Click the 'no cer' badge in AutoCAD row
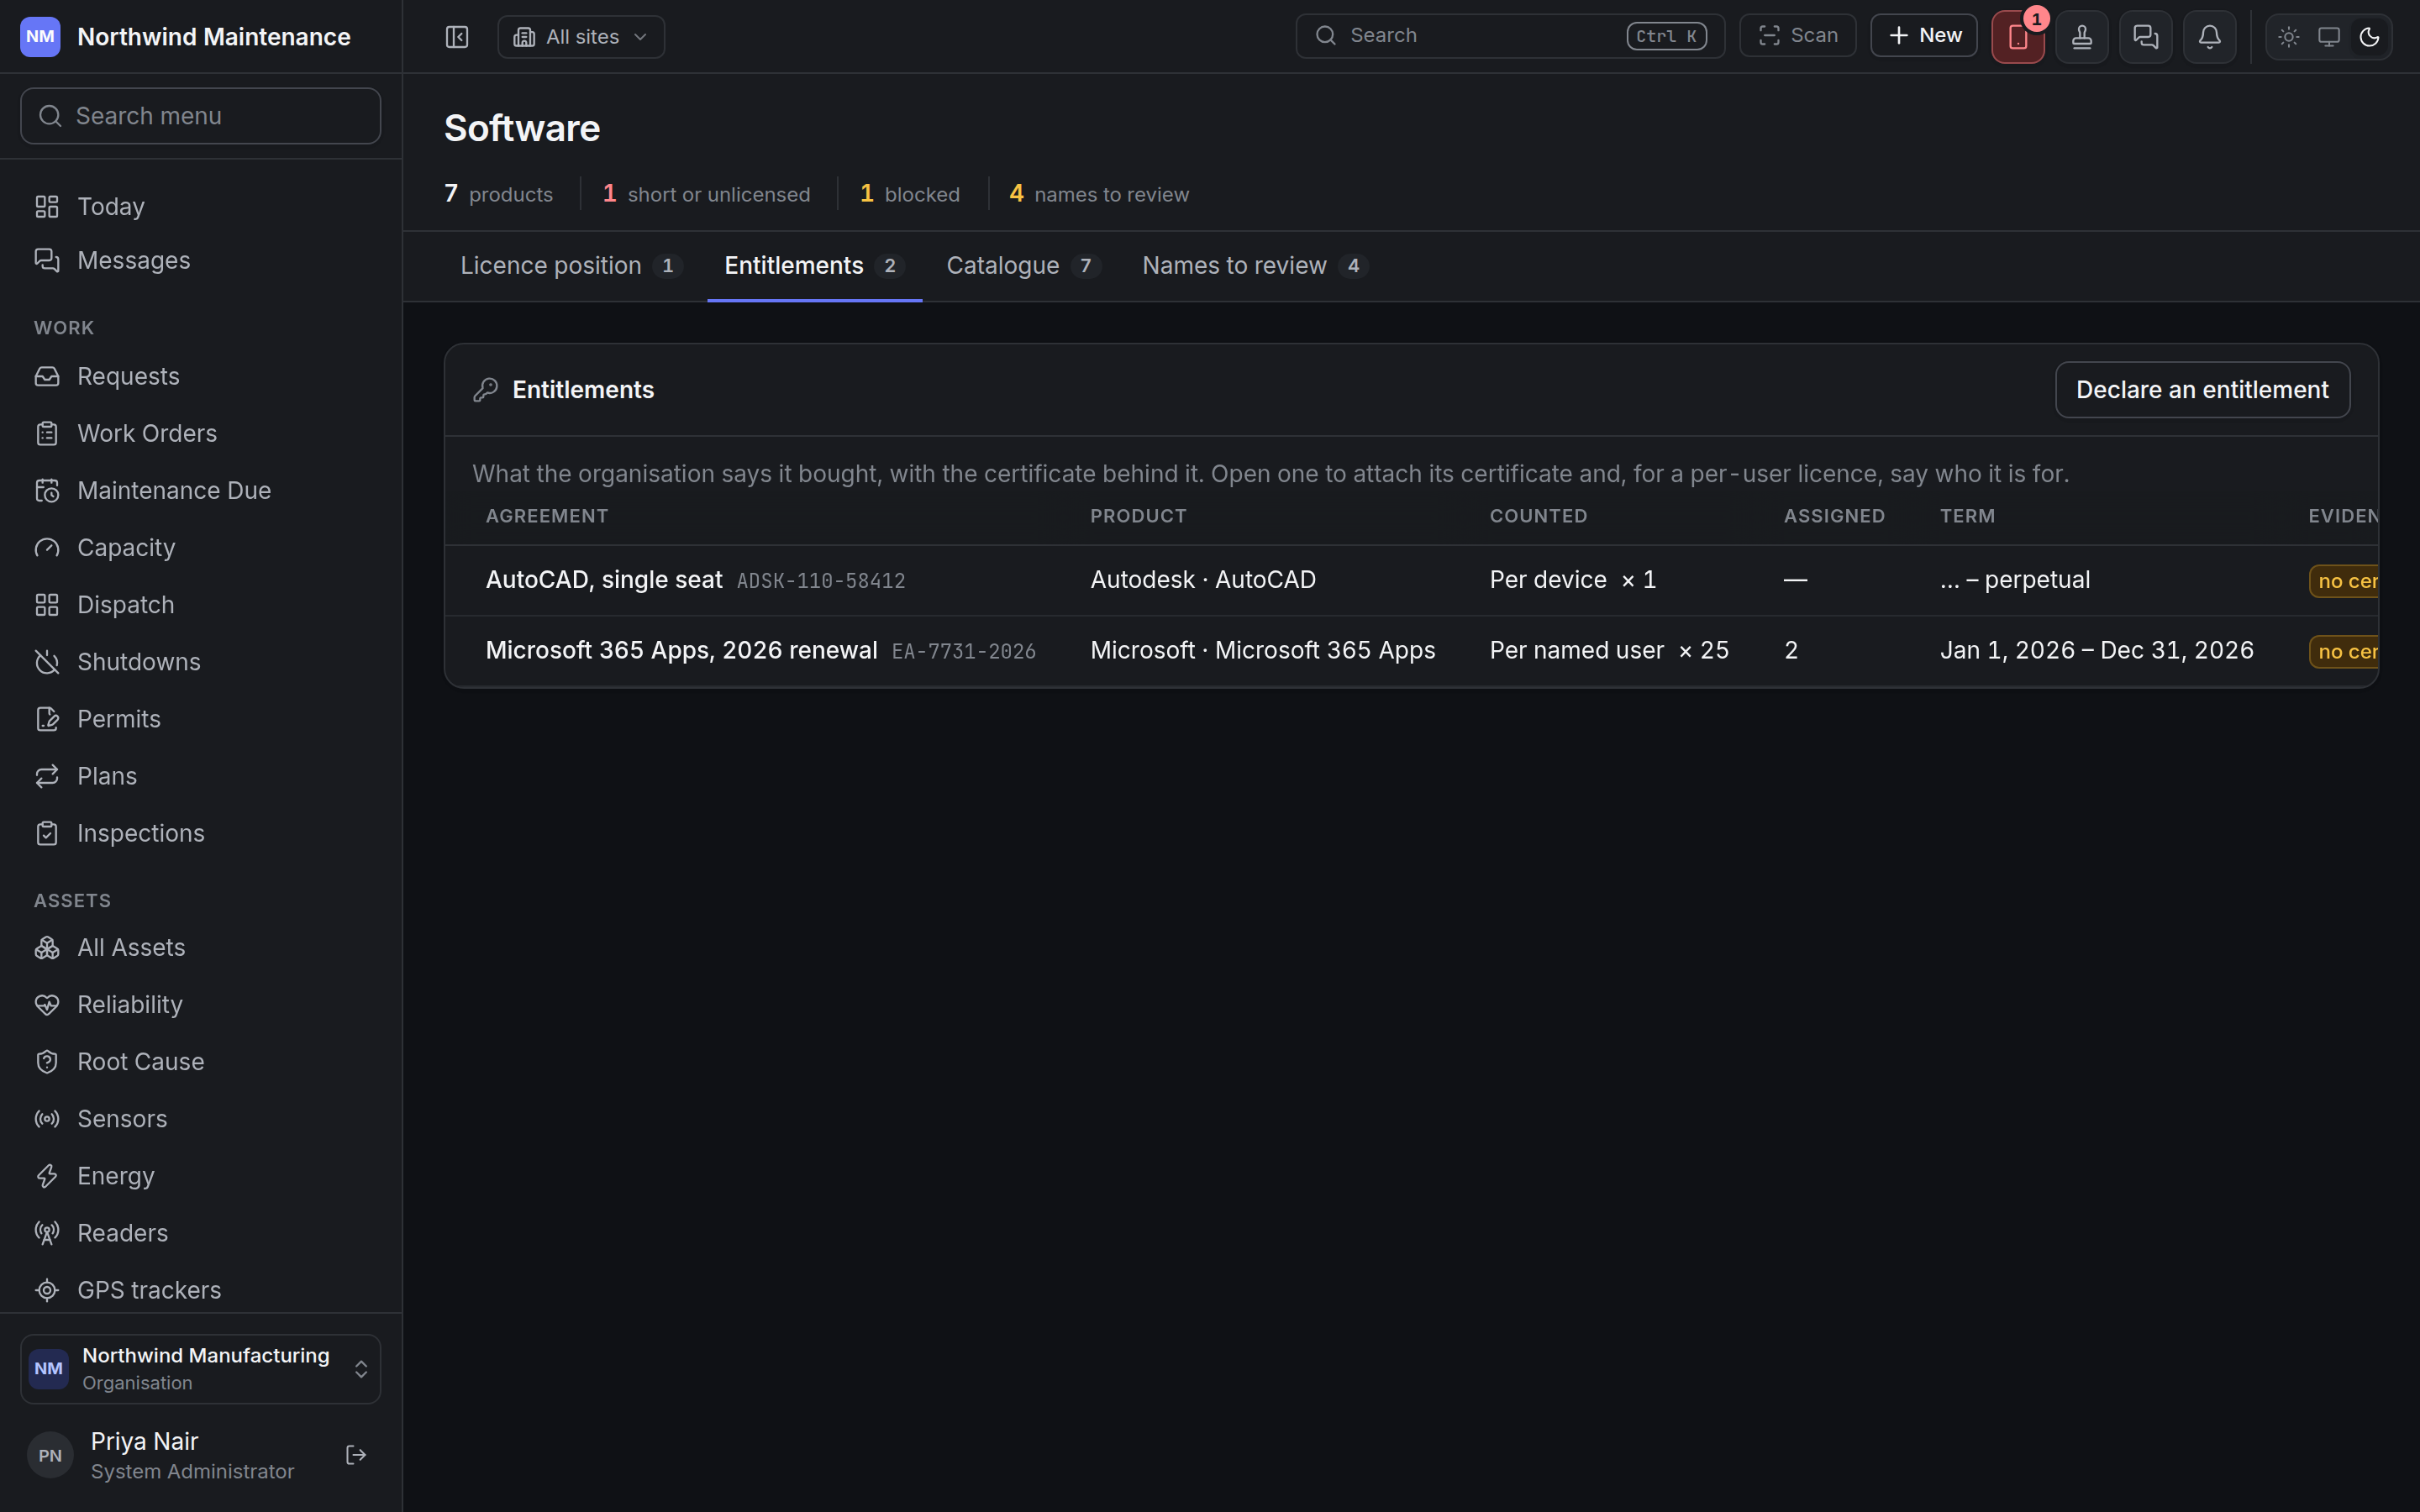Image resolution: width=2420 pixels, height=1512 pixels. point(2344,581)
